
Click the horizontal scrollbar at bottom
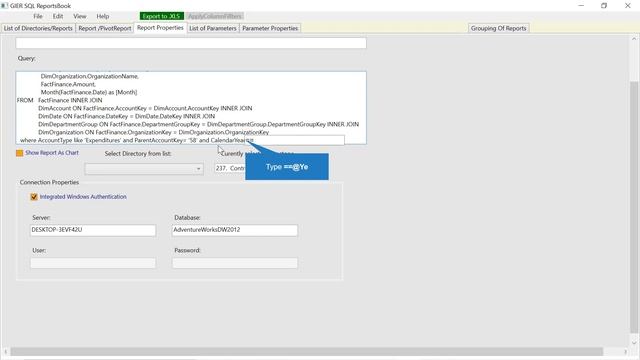pyautogui.click(x=307, y=351)
